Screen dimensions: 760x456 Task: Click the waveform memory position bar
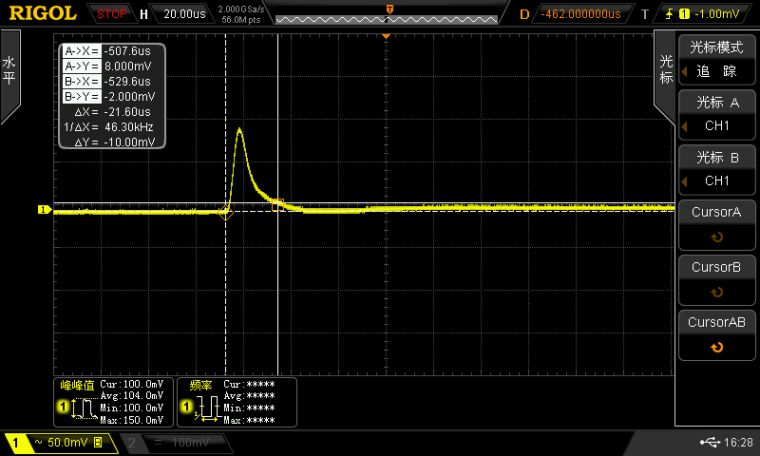tap(386, 19)
